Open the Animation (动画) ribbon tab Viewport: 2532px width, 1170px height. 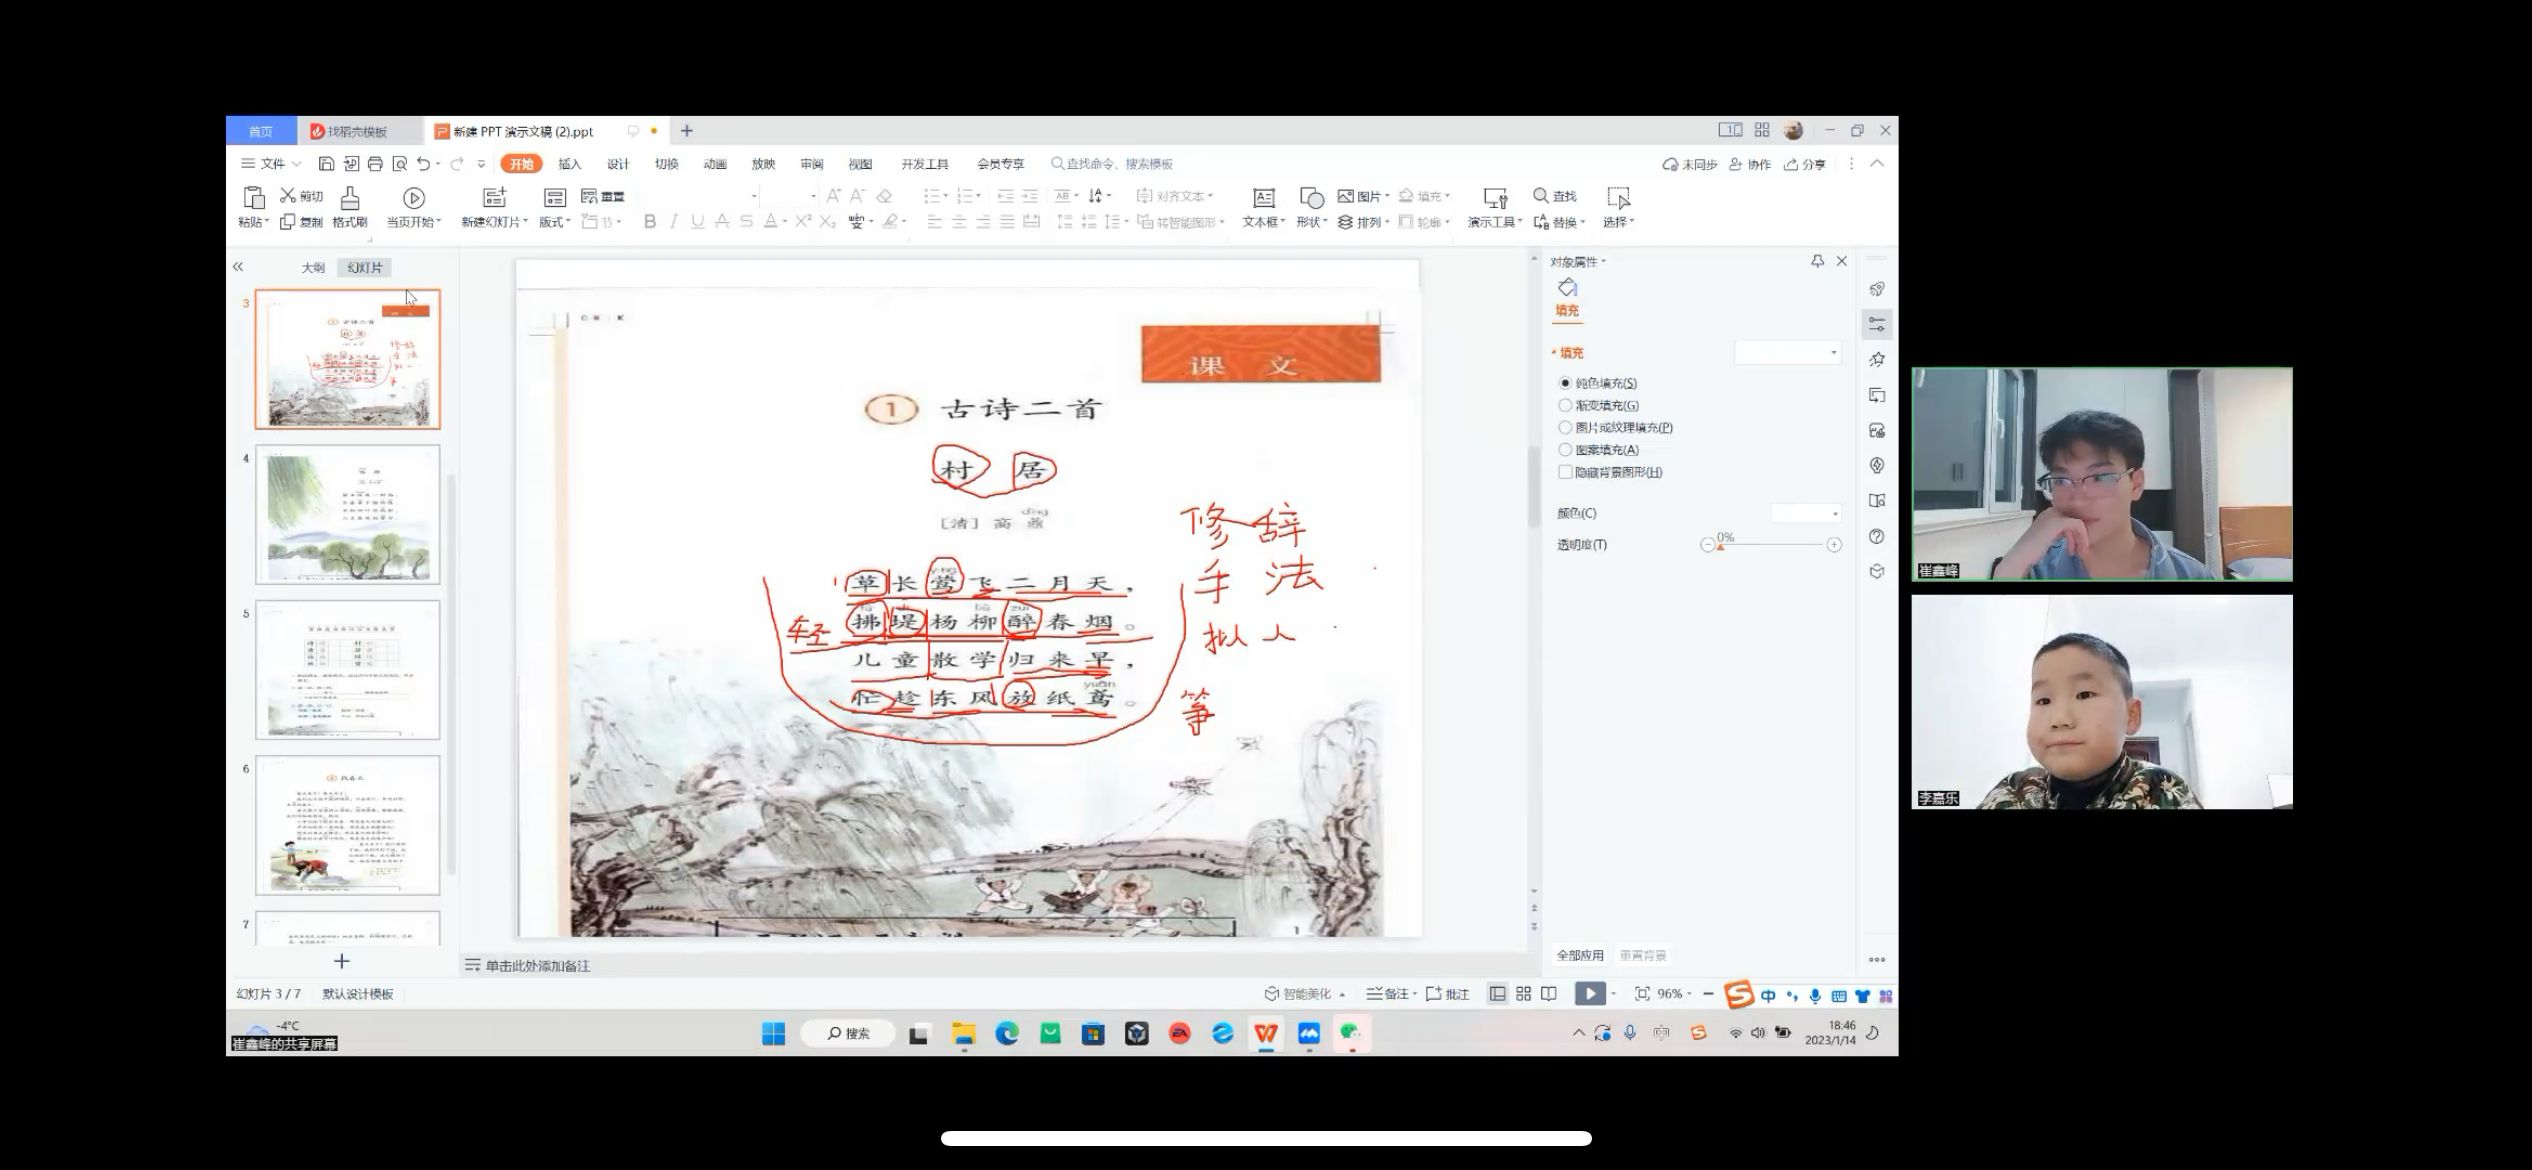coord(715,164)
